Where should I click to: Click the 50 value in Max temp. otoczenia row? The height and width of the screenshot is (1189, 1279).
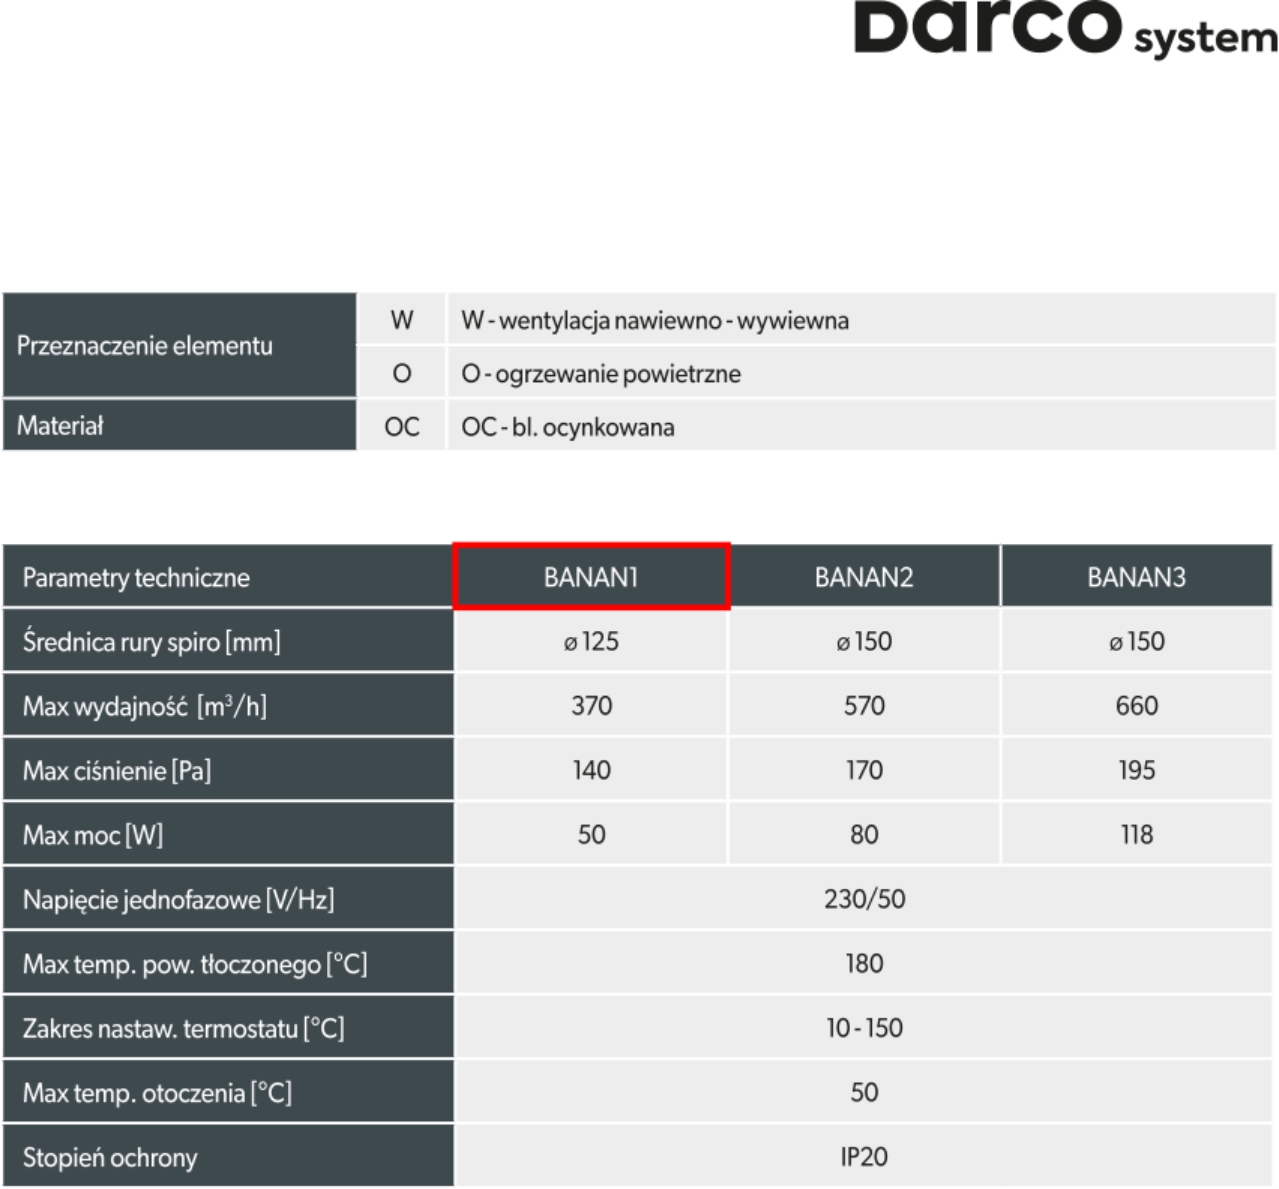(864, 1092)
